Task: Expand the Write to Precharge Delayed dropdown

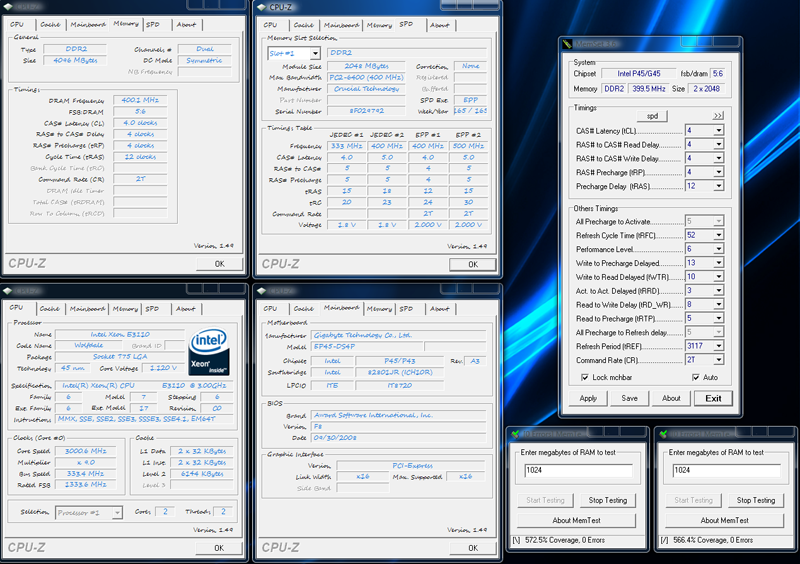Action: (x=718, y=263)
